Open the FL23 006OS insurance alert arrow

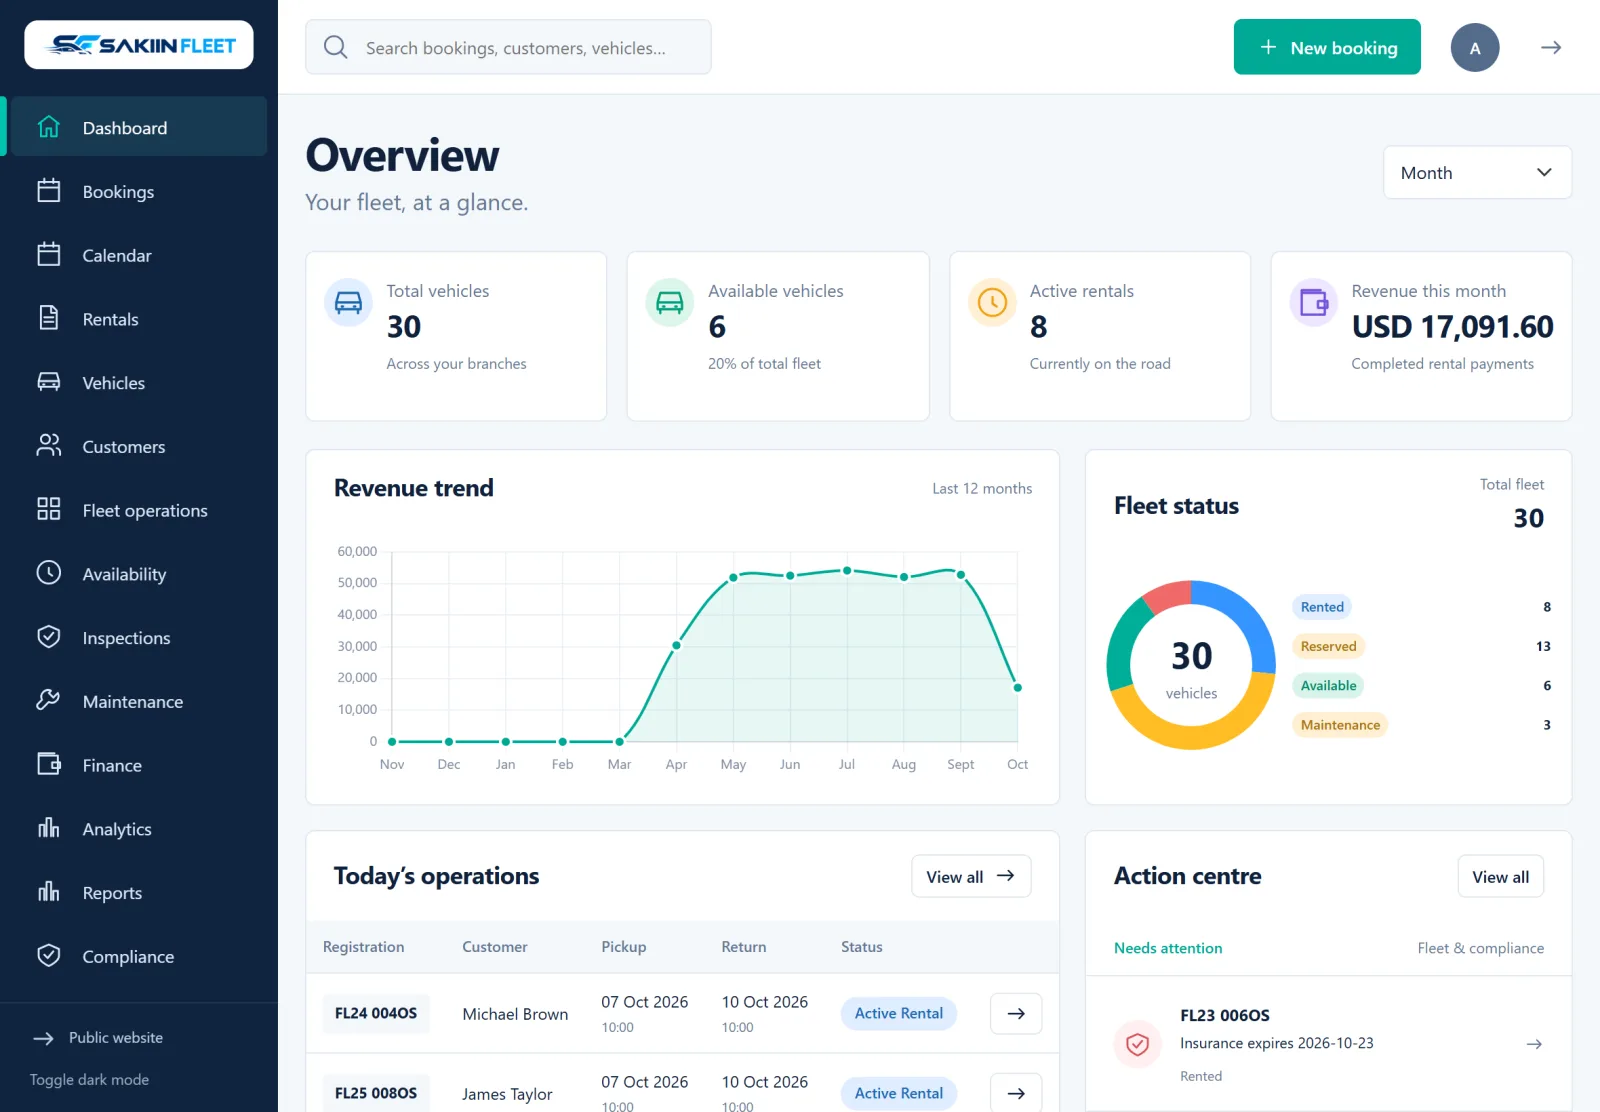[x=1534, y=1044]
